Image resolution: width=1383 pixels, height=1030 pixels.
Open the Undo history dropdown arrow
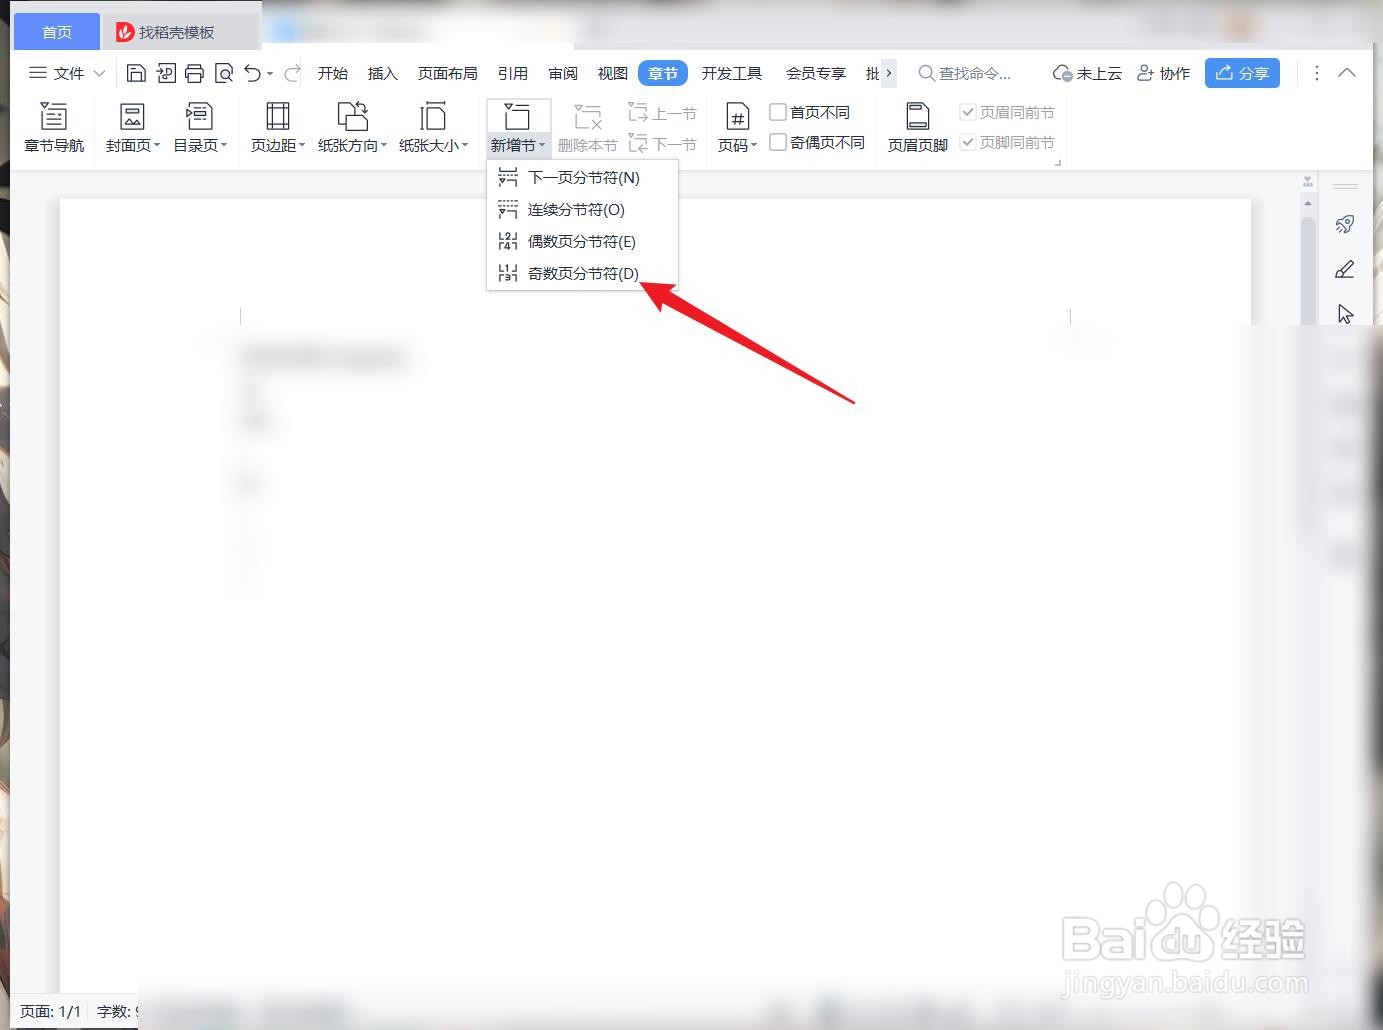pos(268,72)
